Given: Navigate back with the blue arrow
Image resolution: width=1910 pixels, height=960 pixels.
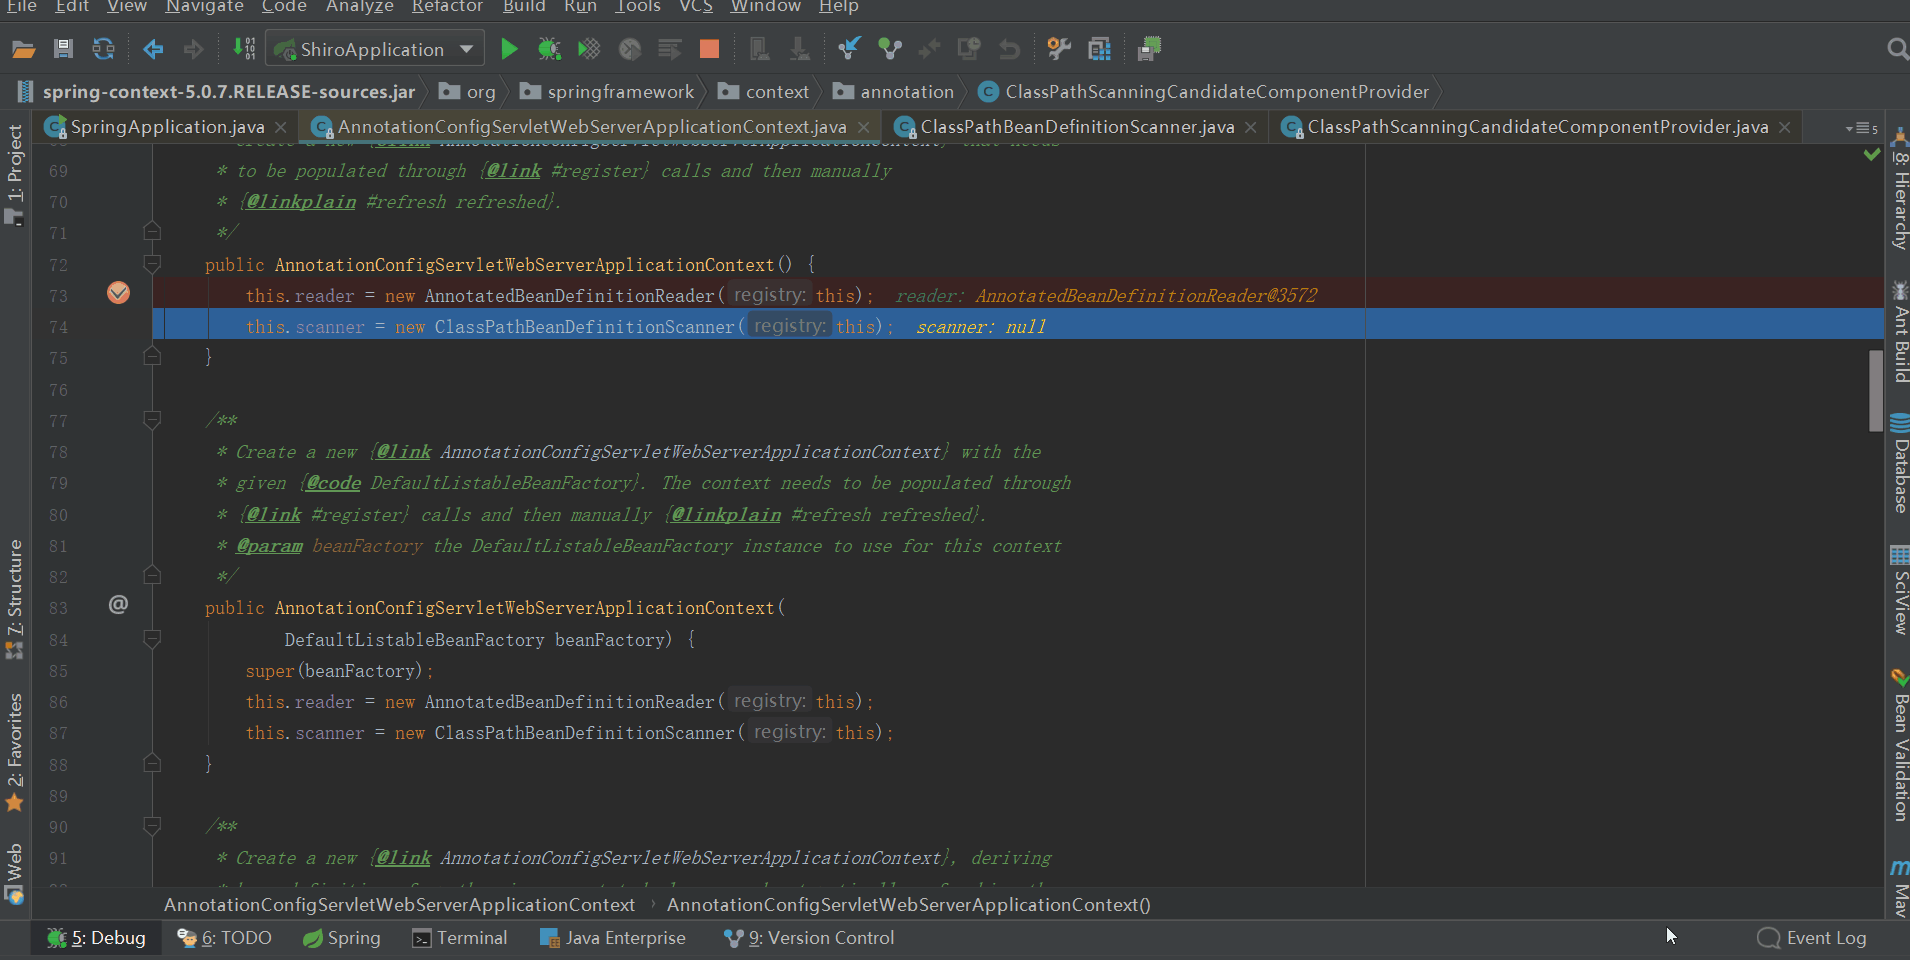Looking at the screenshot, I should coord(153,49).
